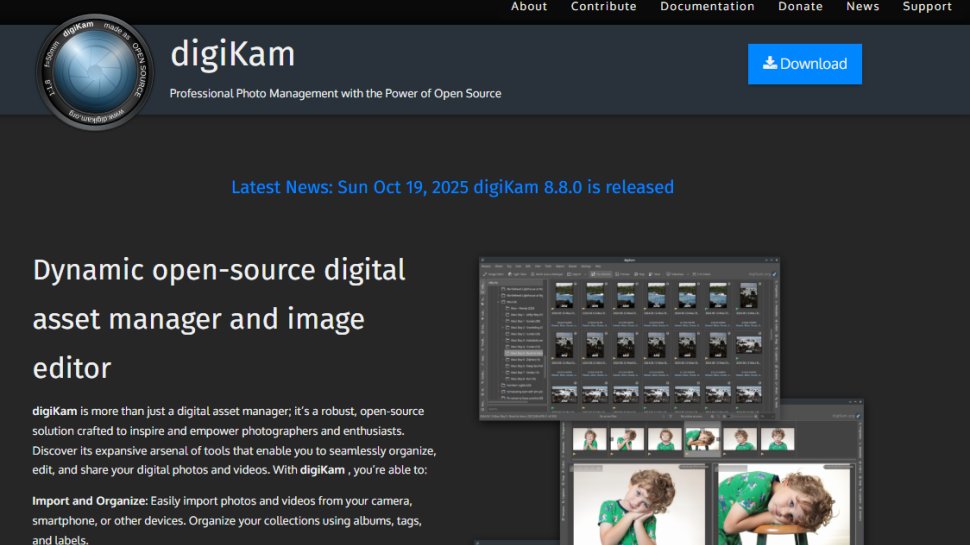Image resolution: width=970 pixels, height=545 pixels.
Task: Open the Donate page
Action: (x=800, y=7)
